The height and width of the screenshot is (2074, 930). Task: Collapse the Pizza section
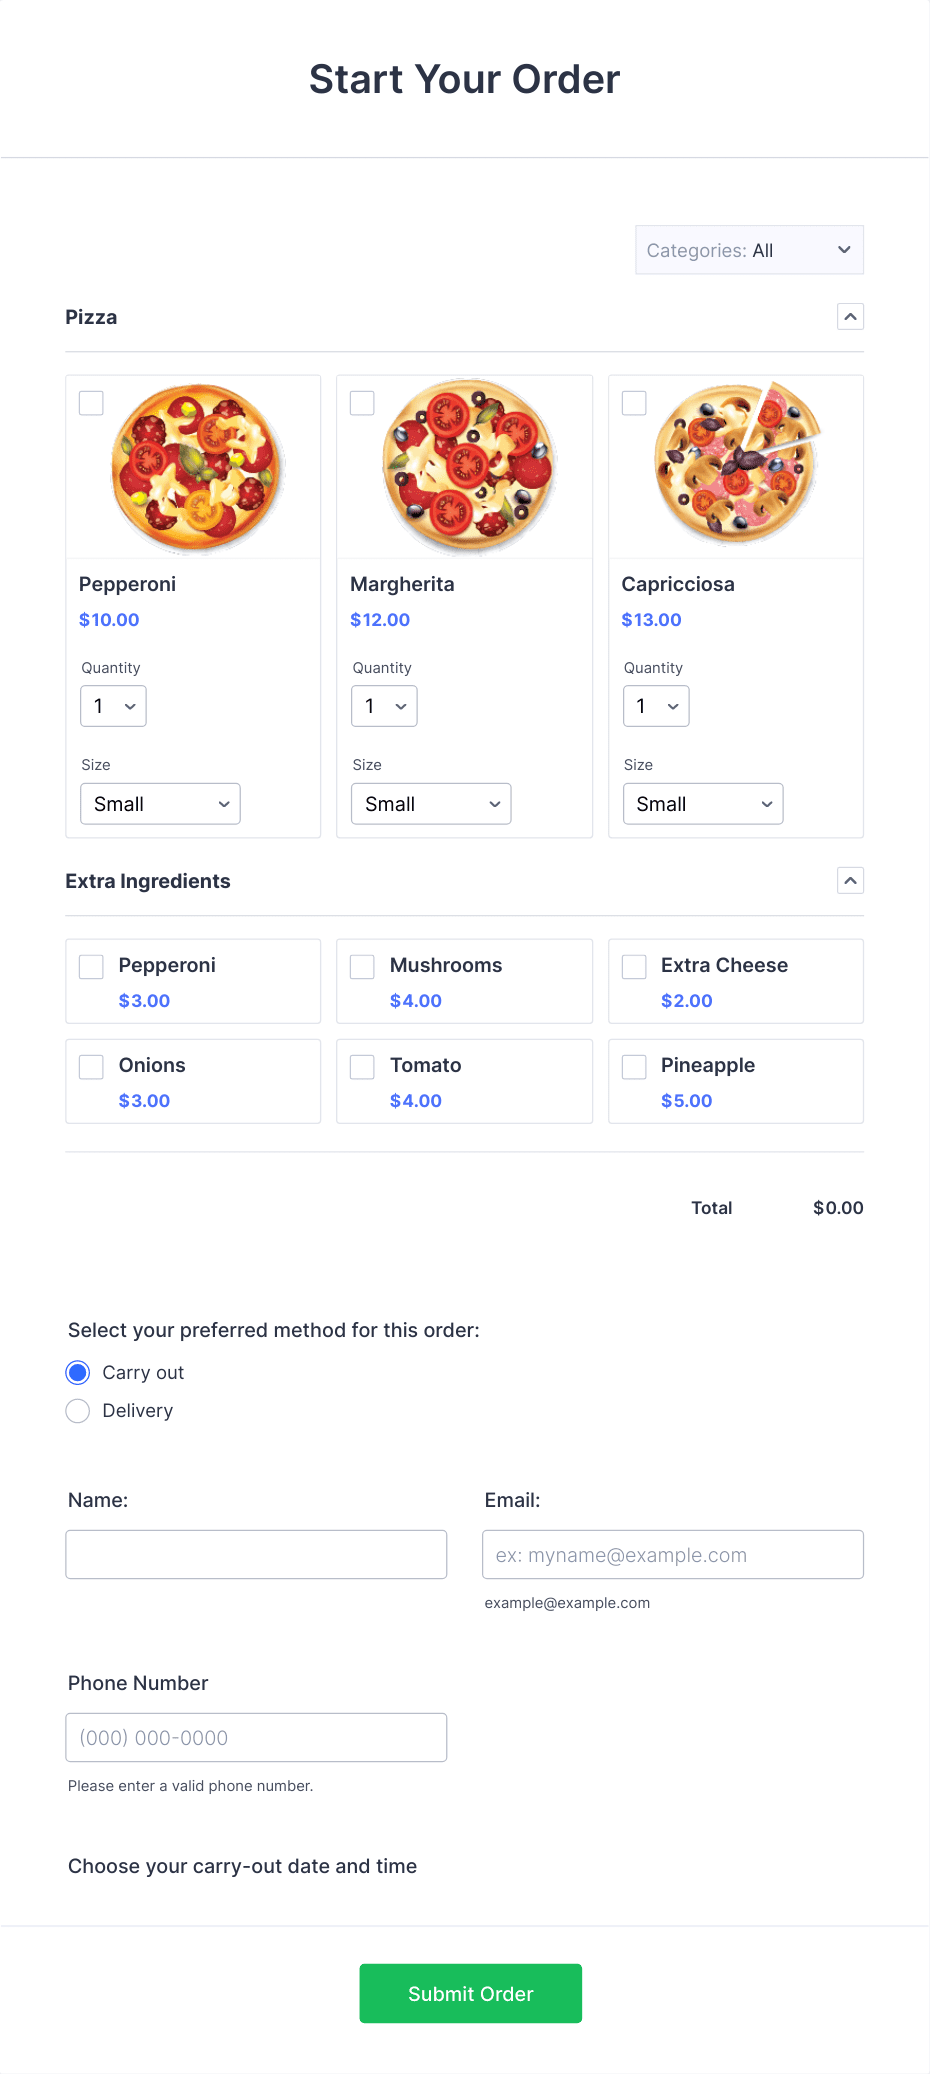click(849, 316)
